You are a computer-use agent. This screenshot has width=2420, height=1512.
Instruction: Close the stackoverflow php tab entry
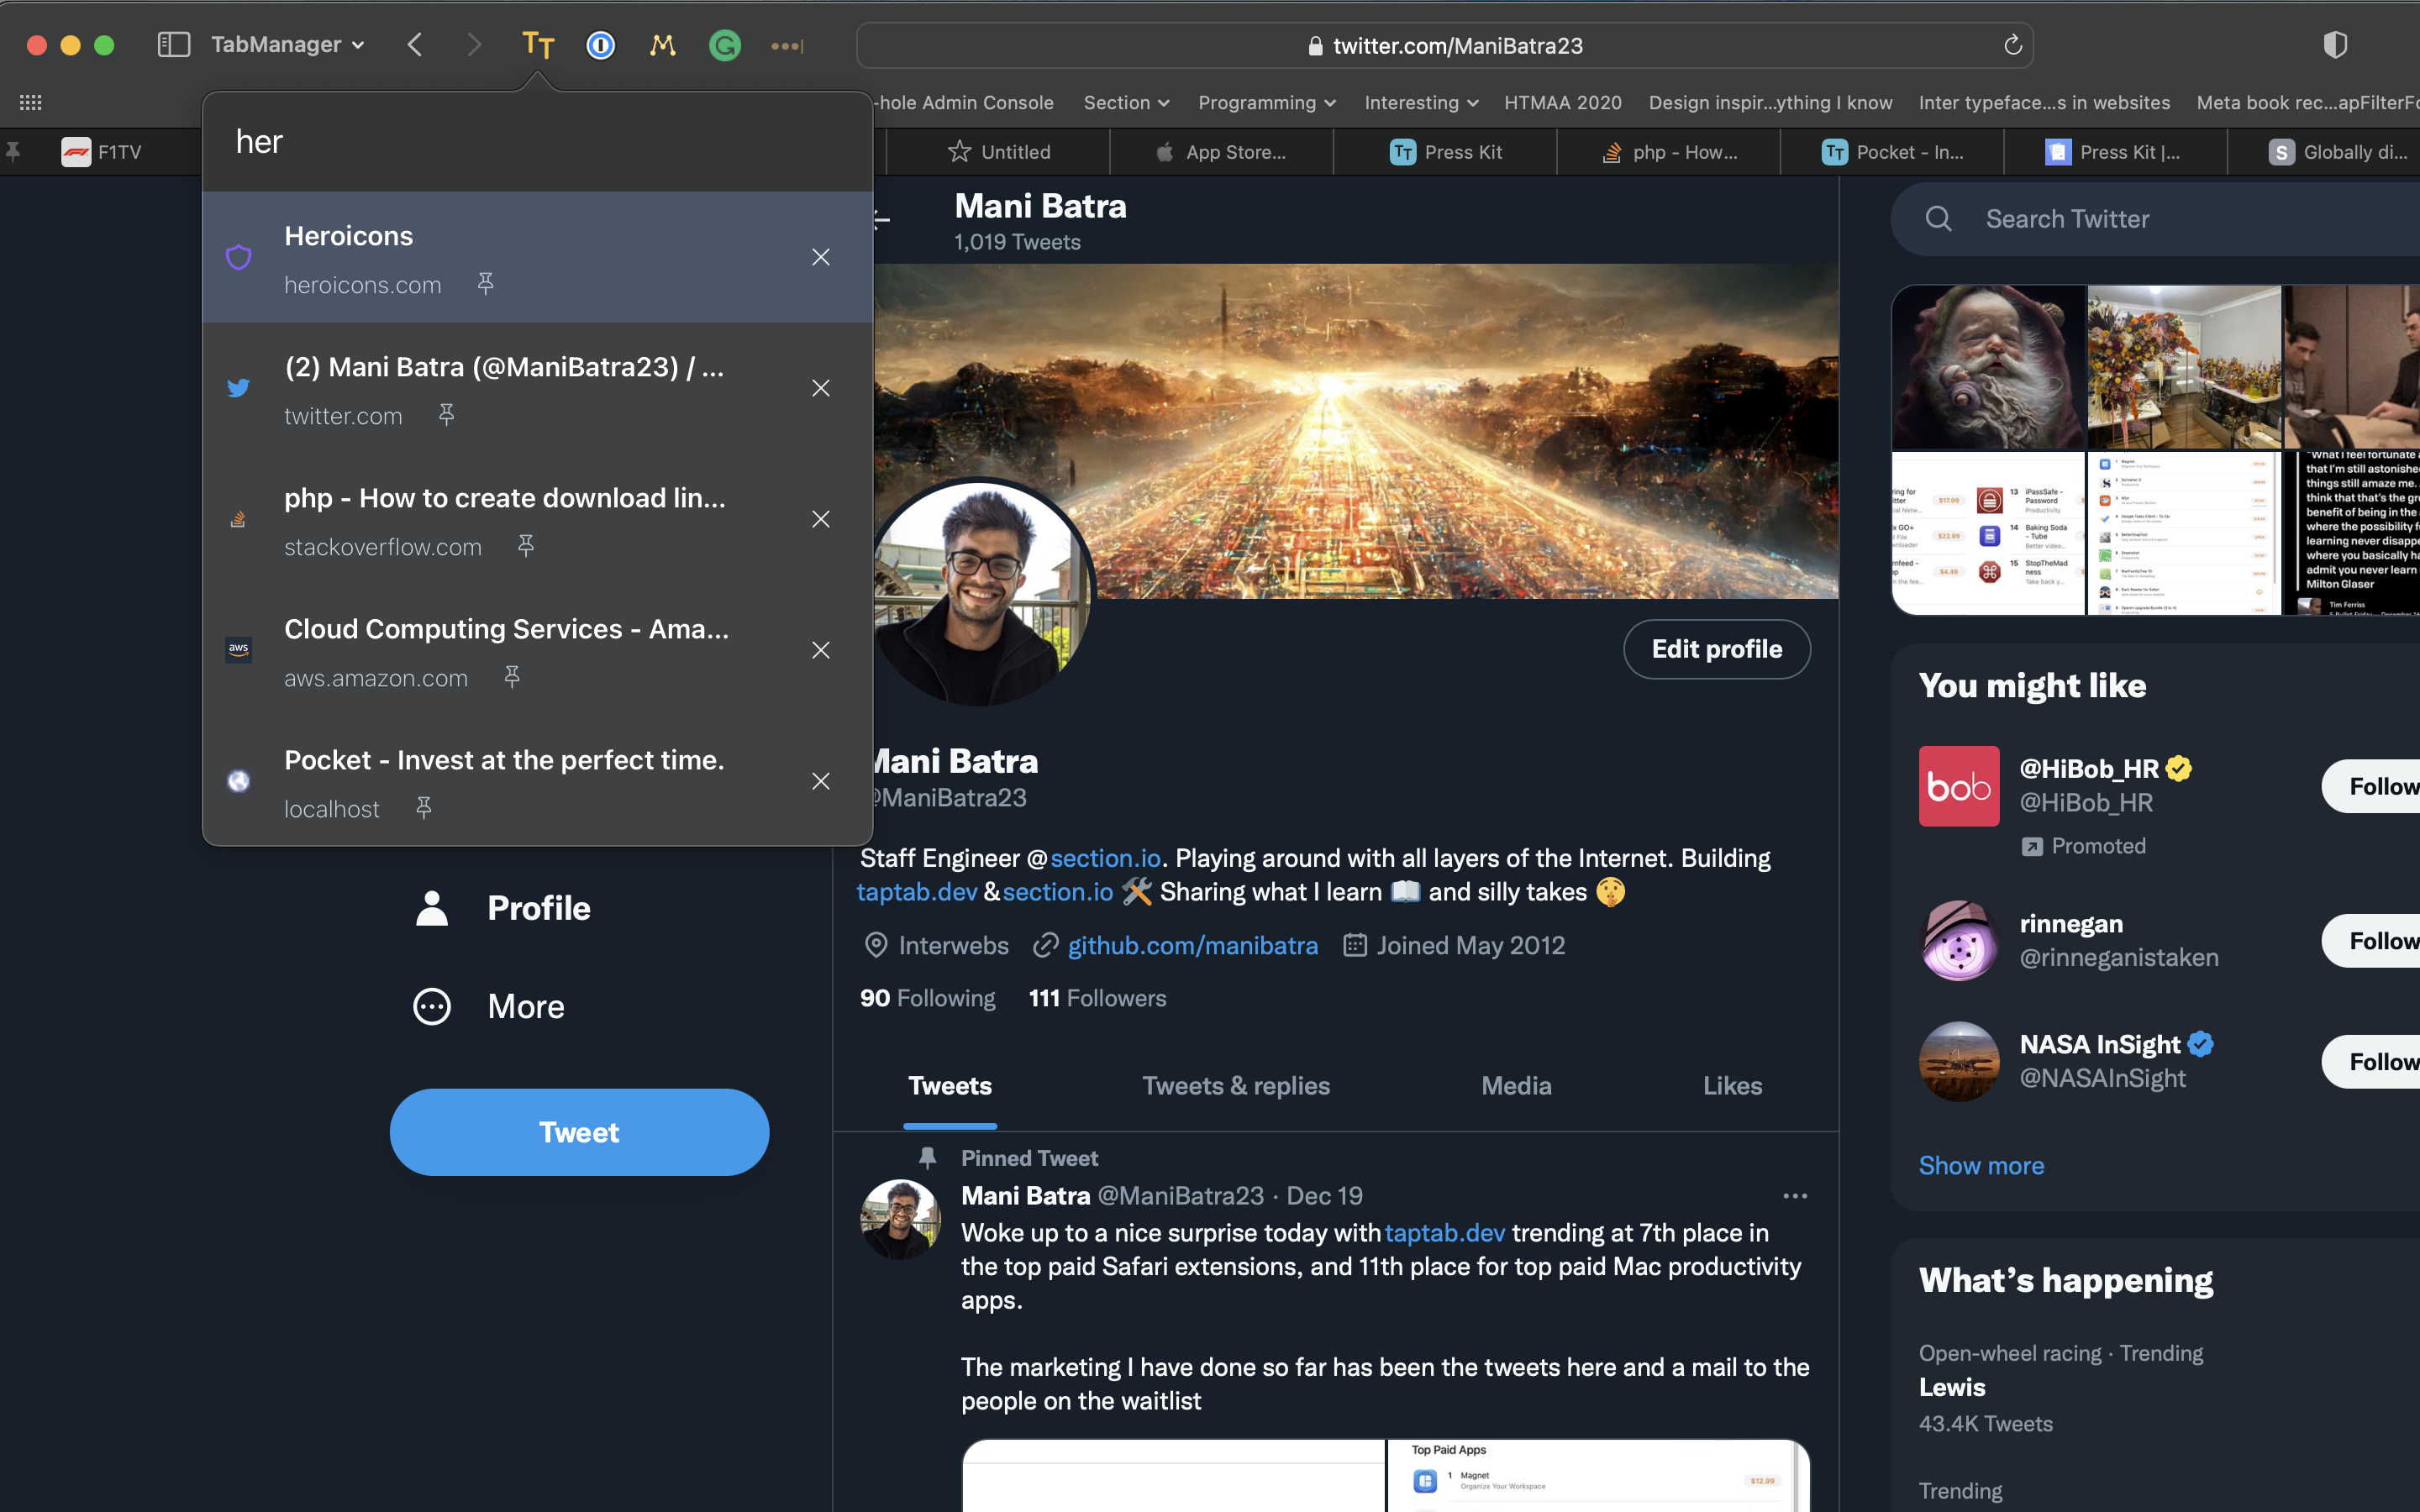coord(821,519)
